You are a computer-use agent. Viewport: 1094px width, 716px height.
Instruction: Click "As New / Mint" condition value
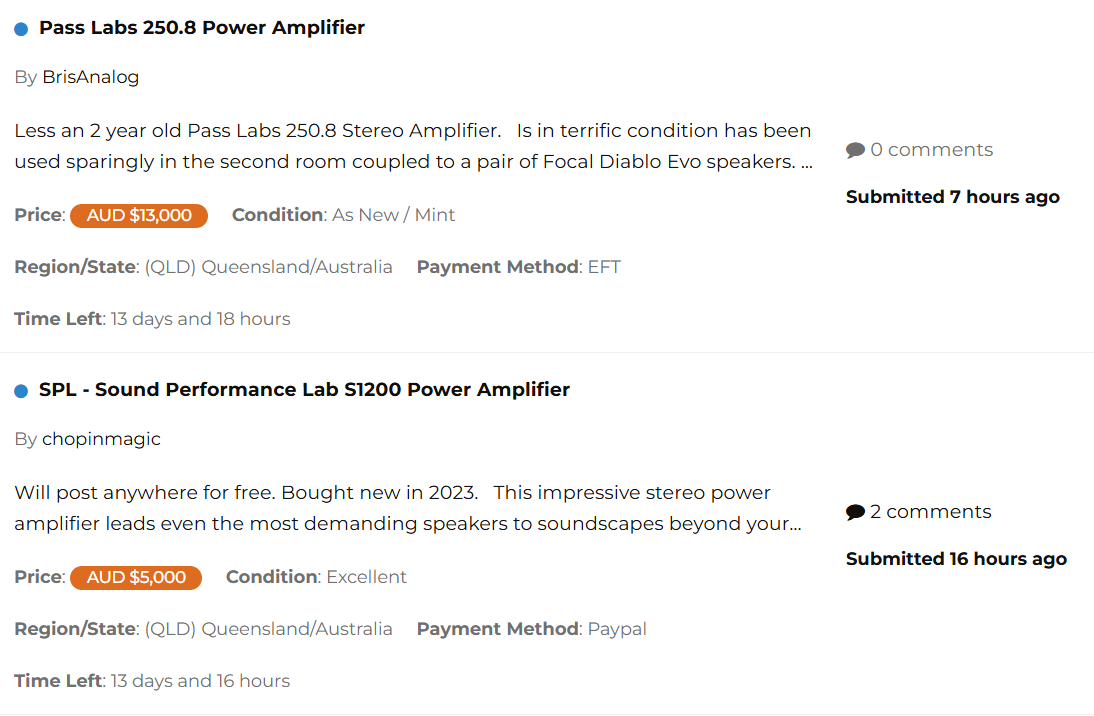coord(393,215)
